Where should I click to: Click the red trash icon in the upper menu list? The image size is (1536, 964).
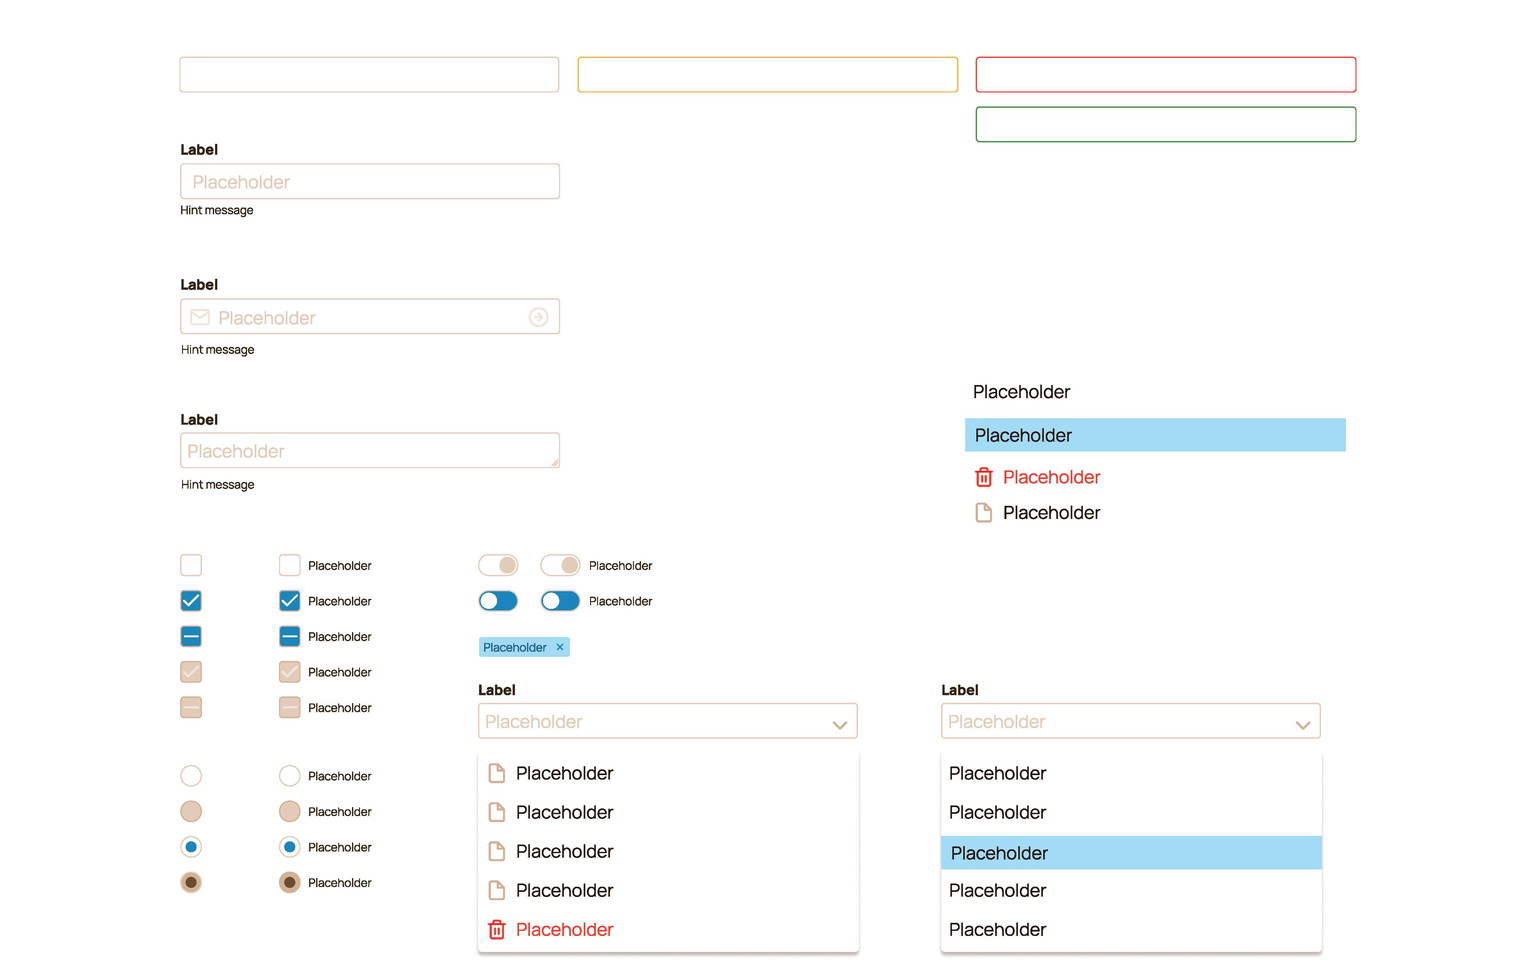(984, 477)
